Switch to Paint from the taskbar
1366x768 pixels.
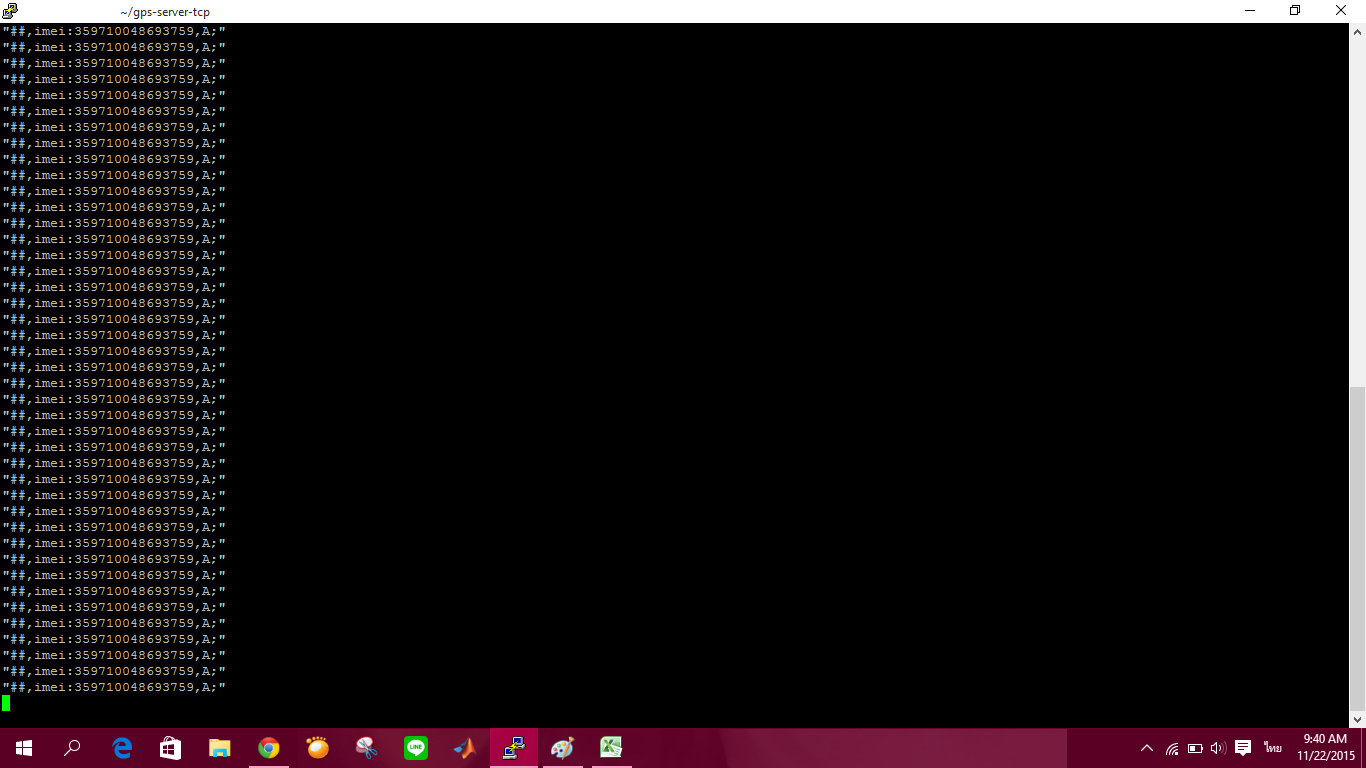point(563,748)
